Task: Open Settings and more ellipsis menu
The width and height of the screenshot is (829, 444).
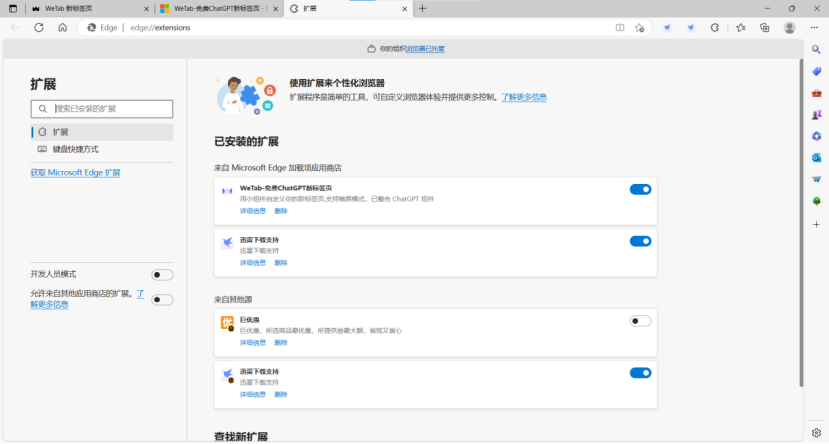Action: point(814,27)
